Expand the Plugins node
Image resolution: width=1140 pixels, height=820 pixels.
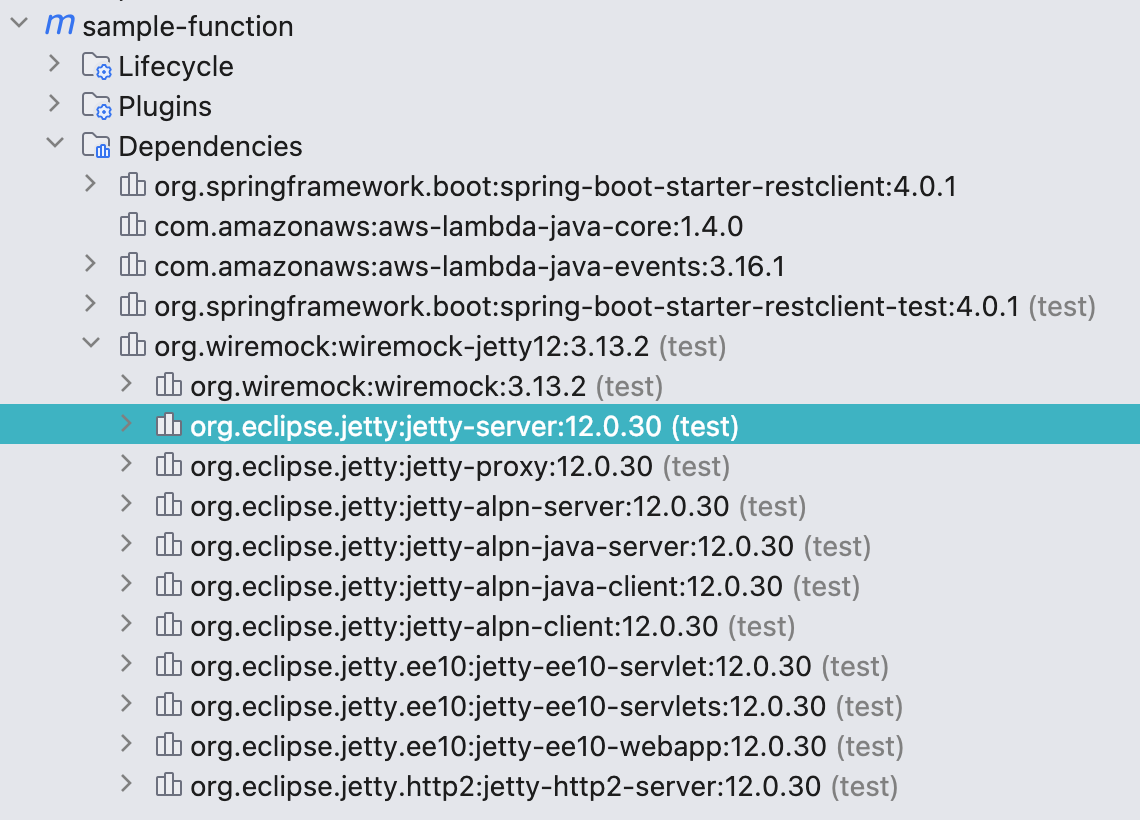click(54, 106)
